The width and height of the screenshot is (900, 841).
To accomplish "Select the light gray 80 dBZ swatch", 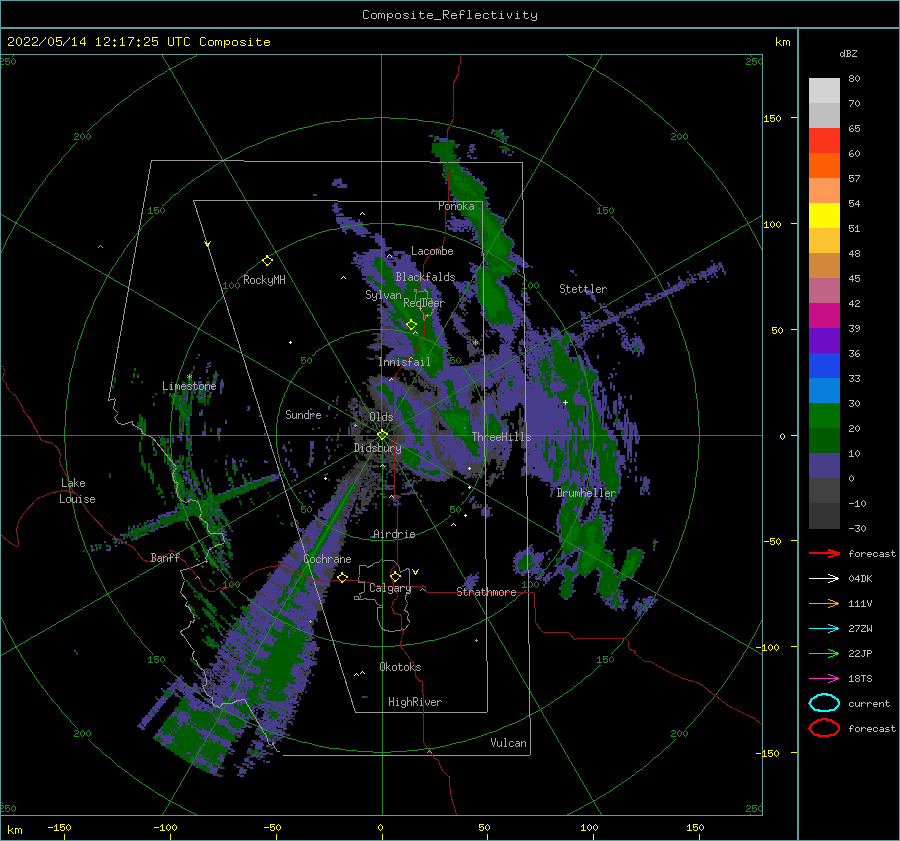I will (x=824, y=91).
